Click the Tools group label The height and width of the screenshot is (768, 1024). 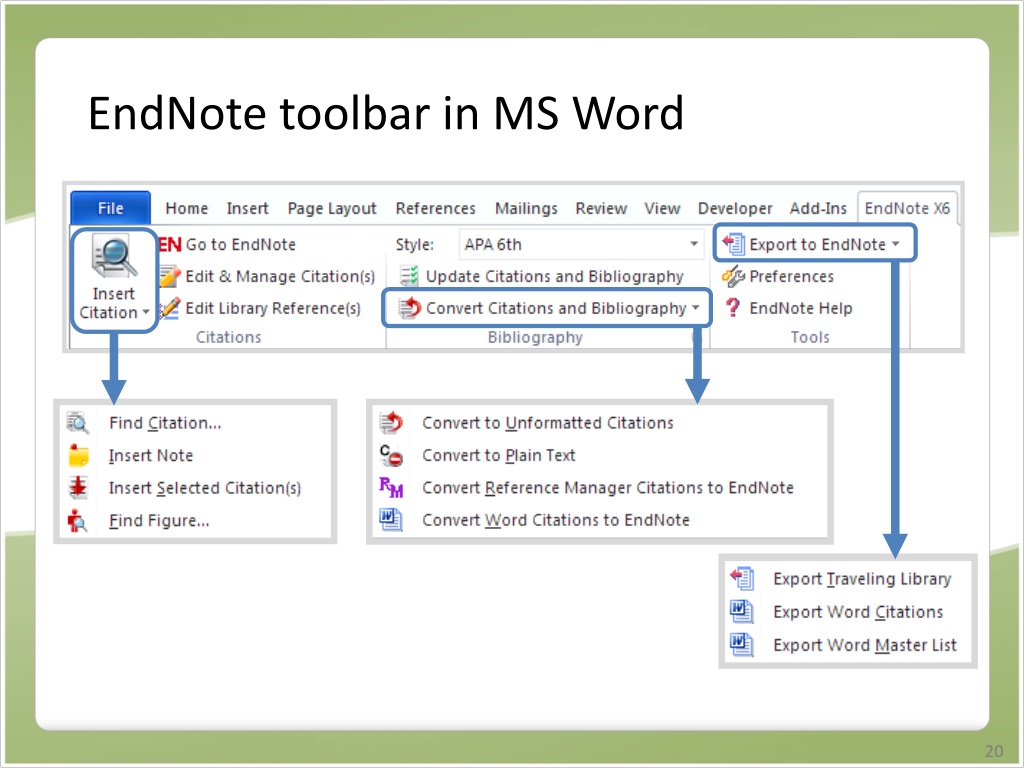coord(810,337)
